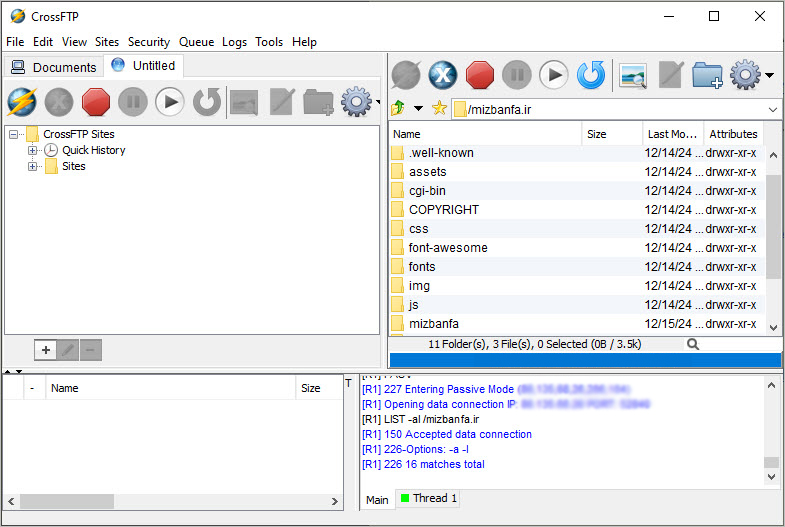The width and height of the screenshot is (785, 527).
Task: Sort remote files by Attributes column header
Action: (x=733, y=134)
